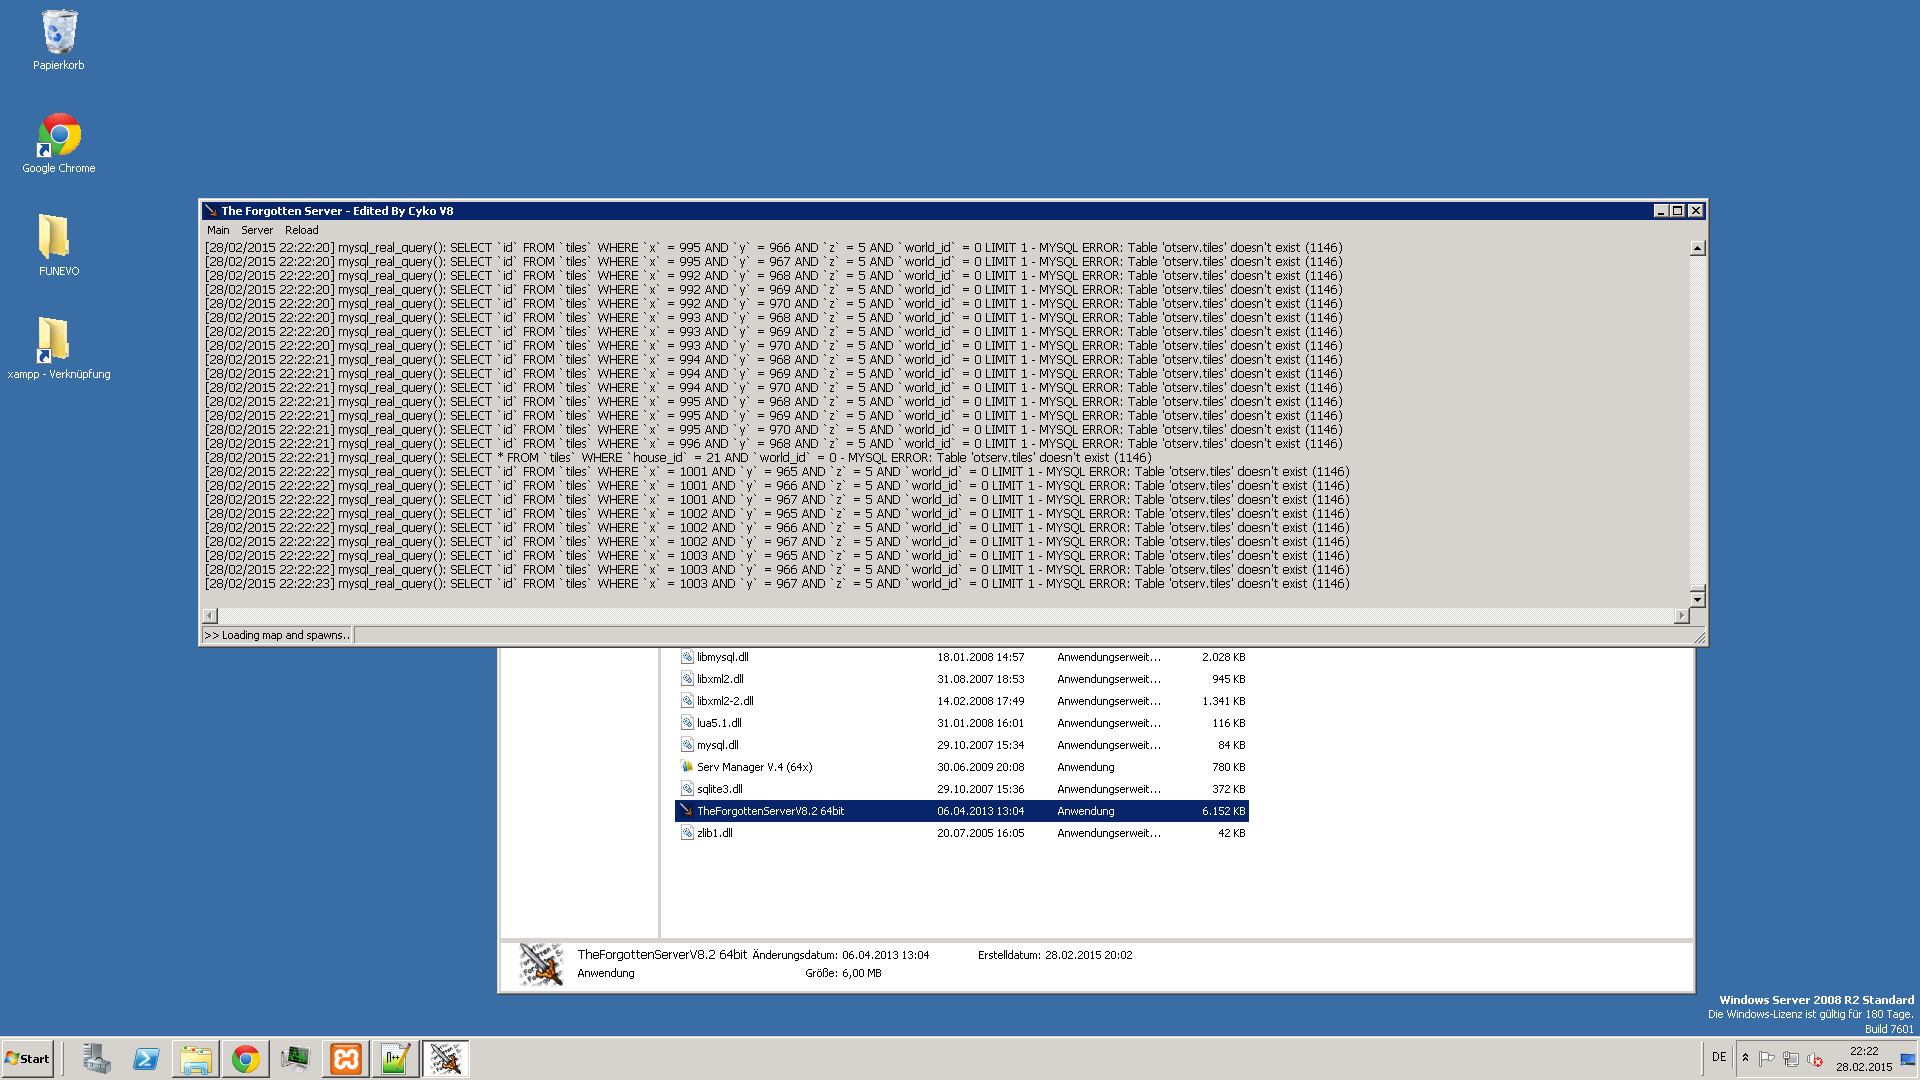Select the sqlite3.dll file name
Screen dimensions: 1920x1080
[720, 789]
